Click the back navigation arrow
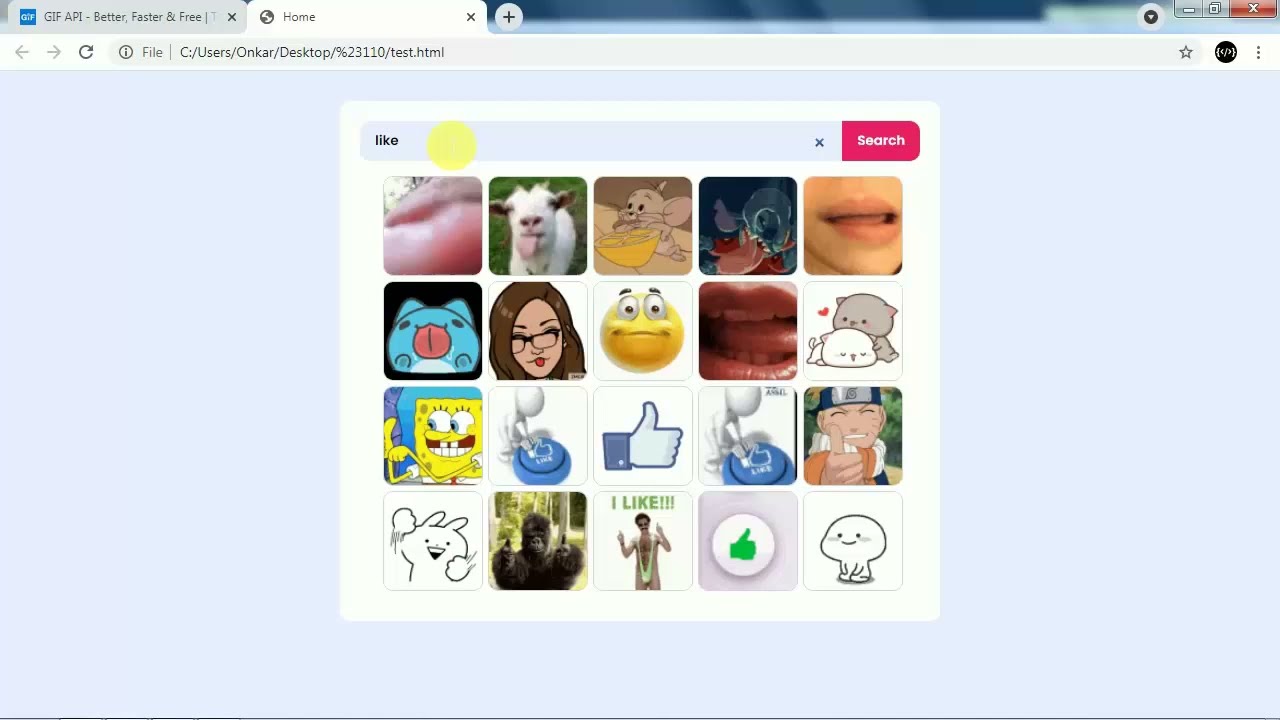The width and height of the screenshot is (1280, 720). pos(22,52)
